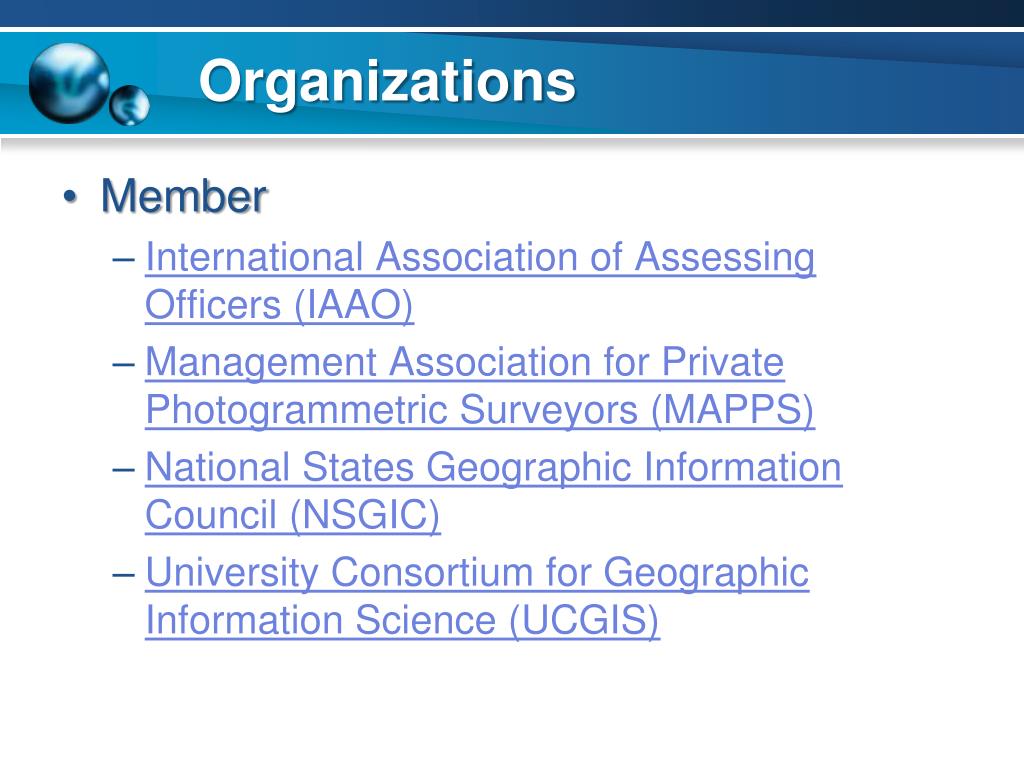Follow the Management Association for Private link
Viewport: 1024px width, 768px height.
464,362
